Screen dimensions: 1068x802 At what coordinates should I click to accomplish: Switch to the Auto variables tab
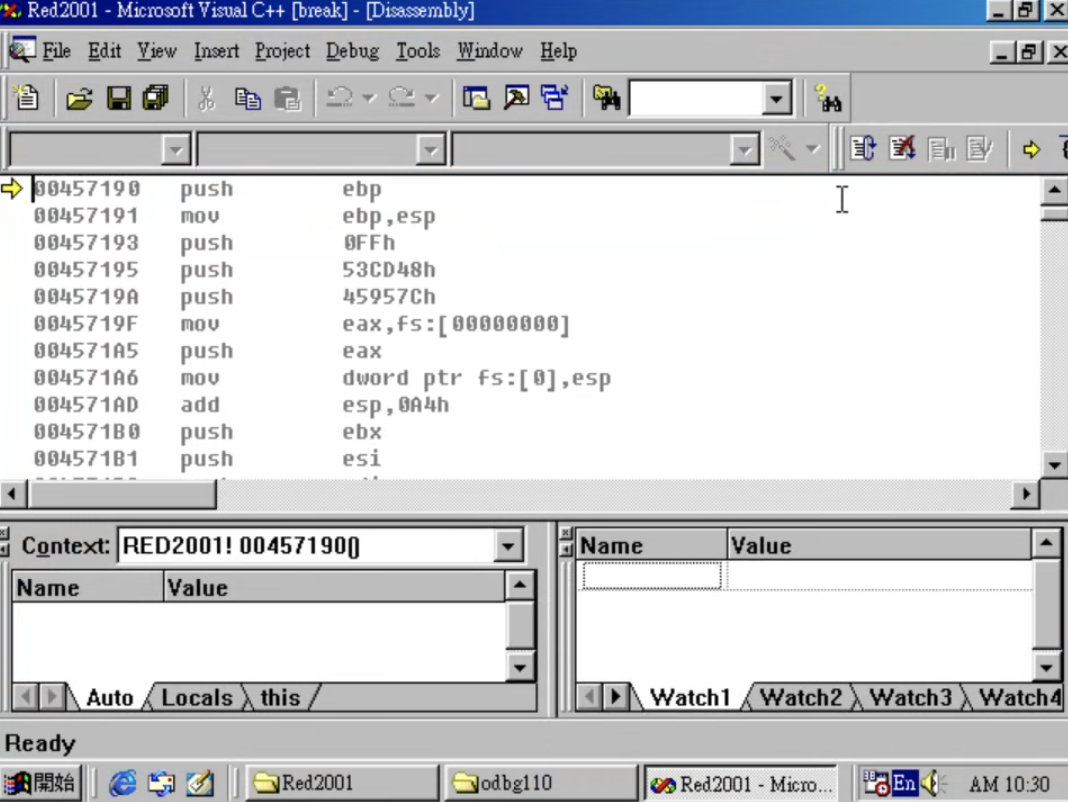pyautogui.click(x=110, y=698)
